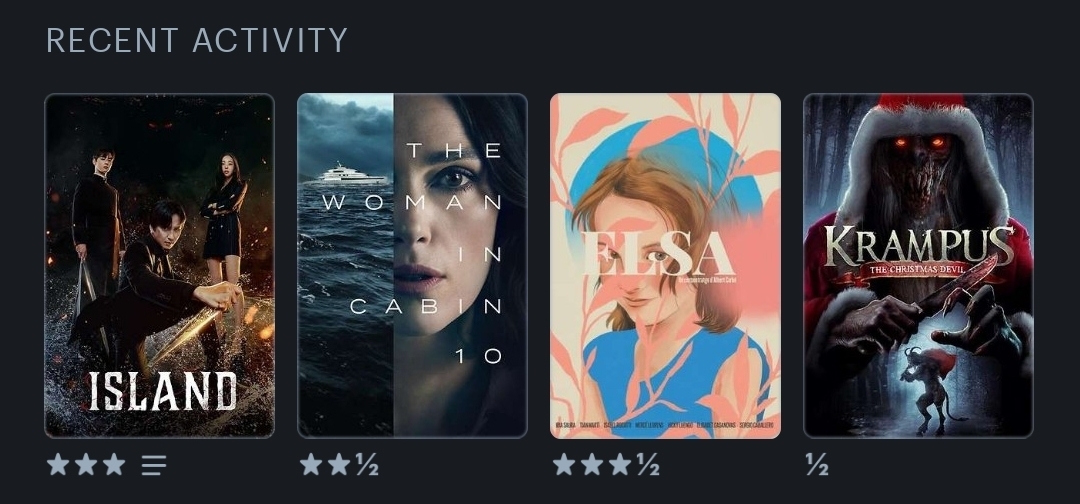The width and height of the screenshot is (1080, 504).
Task: Click the ELSA title lettering on the poster
Action: pyautogui.click(x=658, y=253)
